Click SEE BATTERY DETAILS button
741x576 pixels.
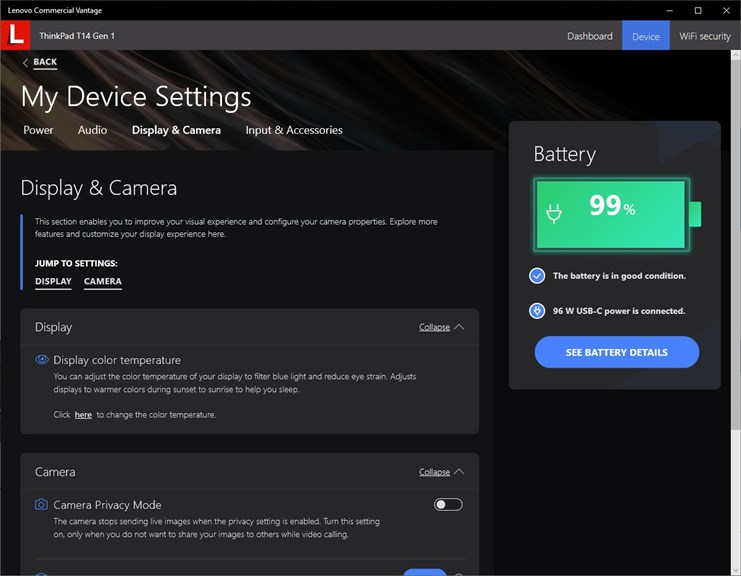[x=617, y=352]
